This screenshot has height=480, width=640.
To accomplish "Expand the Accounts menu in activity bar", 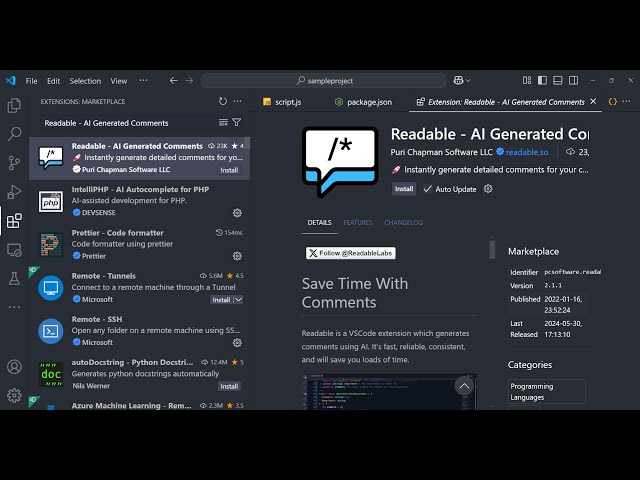I will click(x=14, y=367).
